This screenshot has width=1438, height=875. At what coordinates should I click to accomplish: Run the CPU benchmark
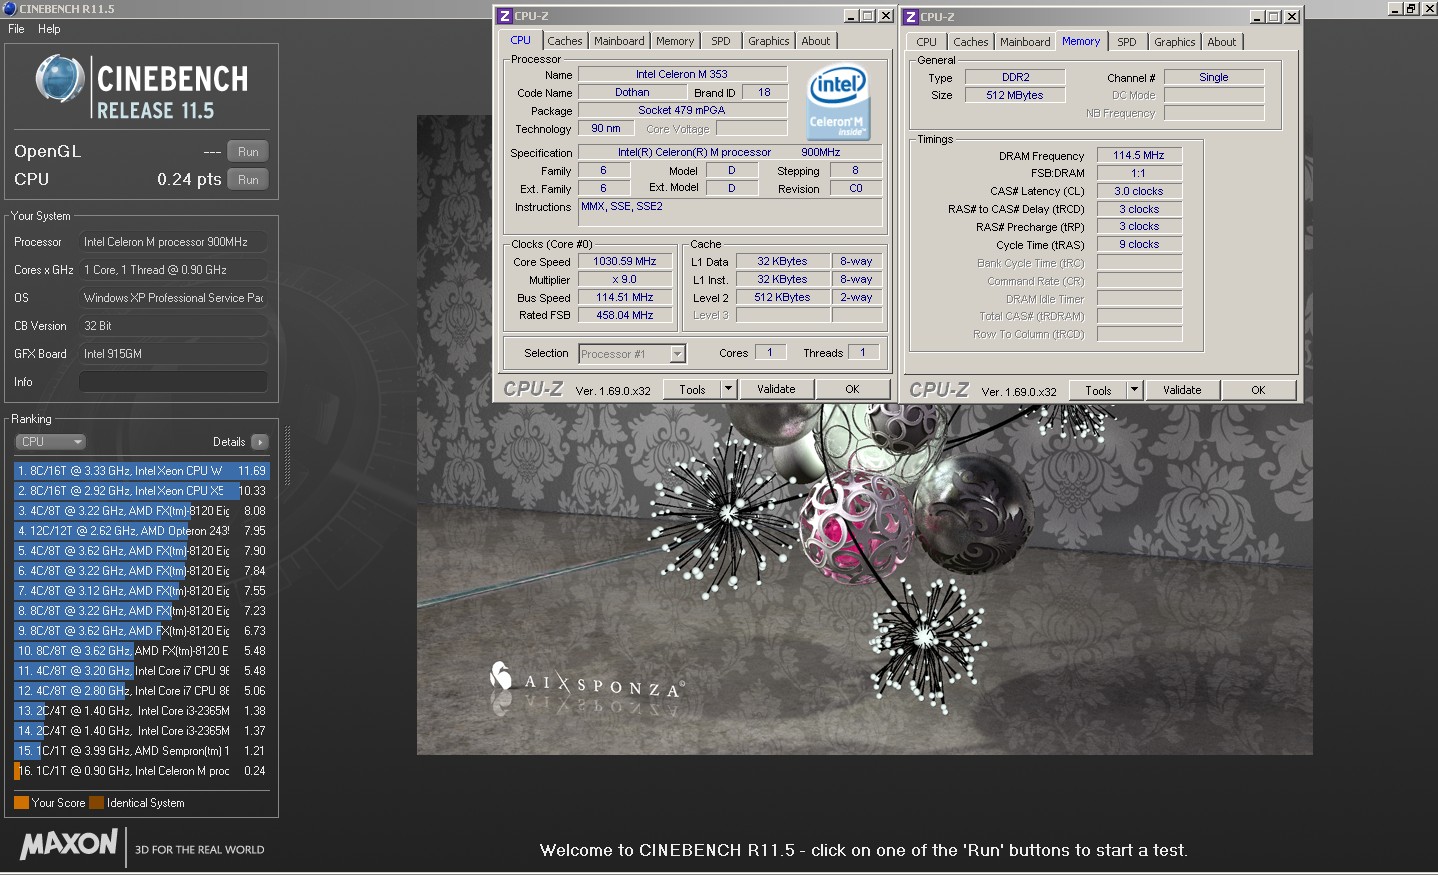248,180
